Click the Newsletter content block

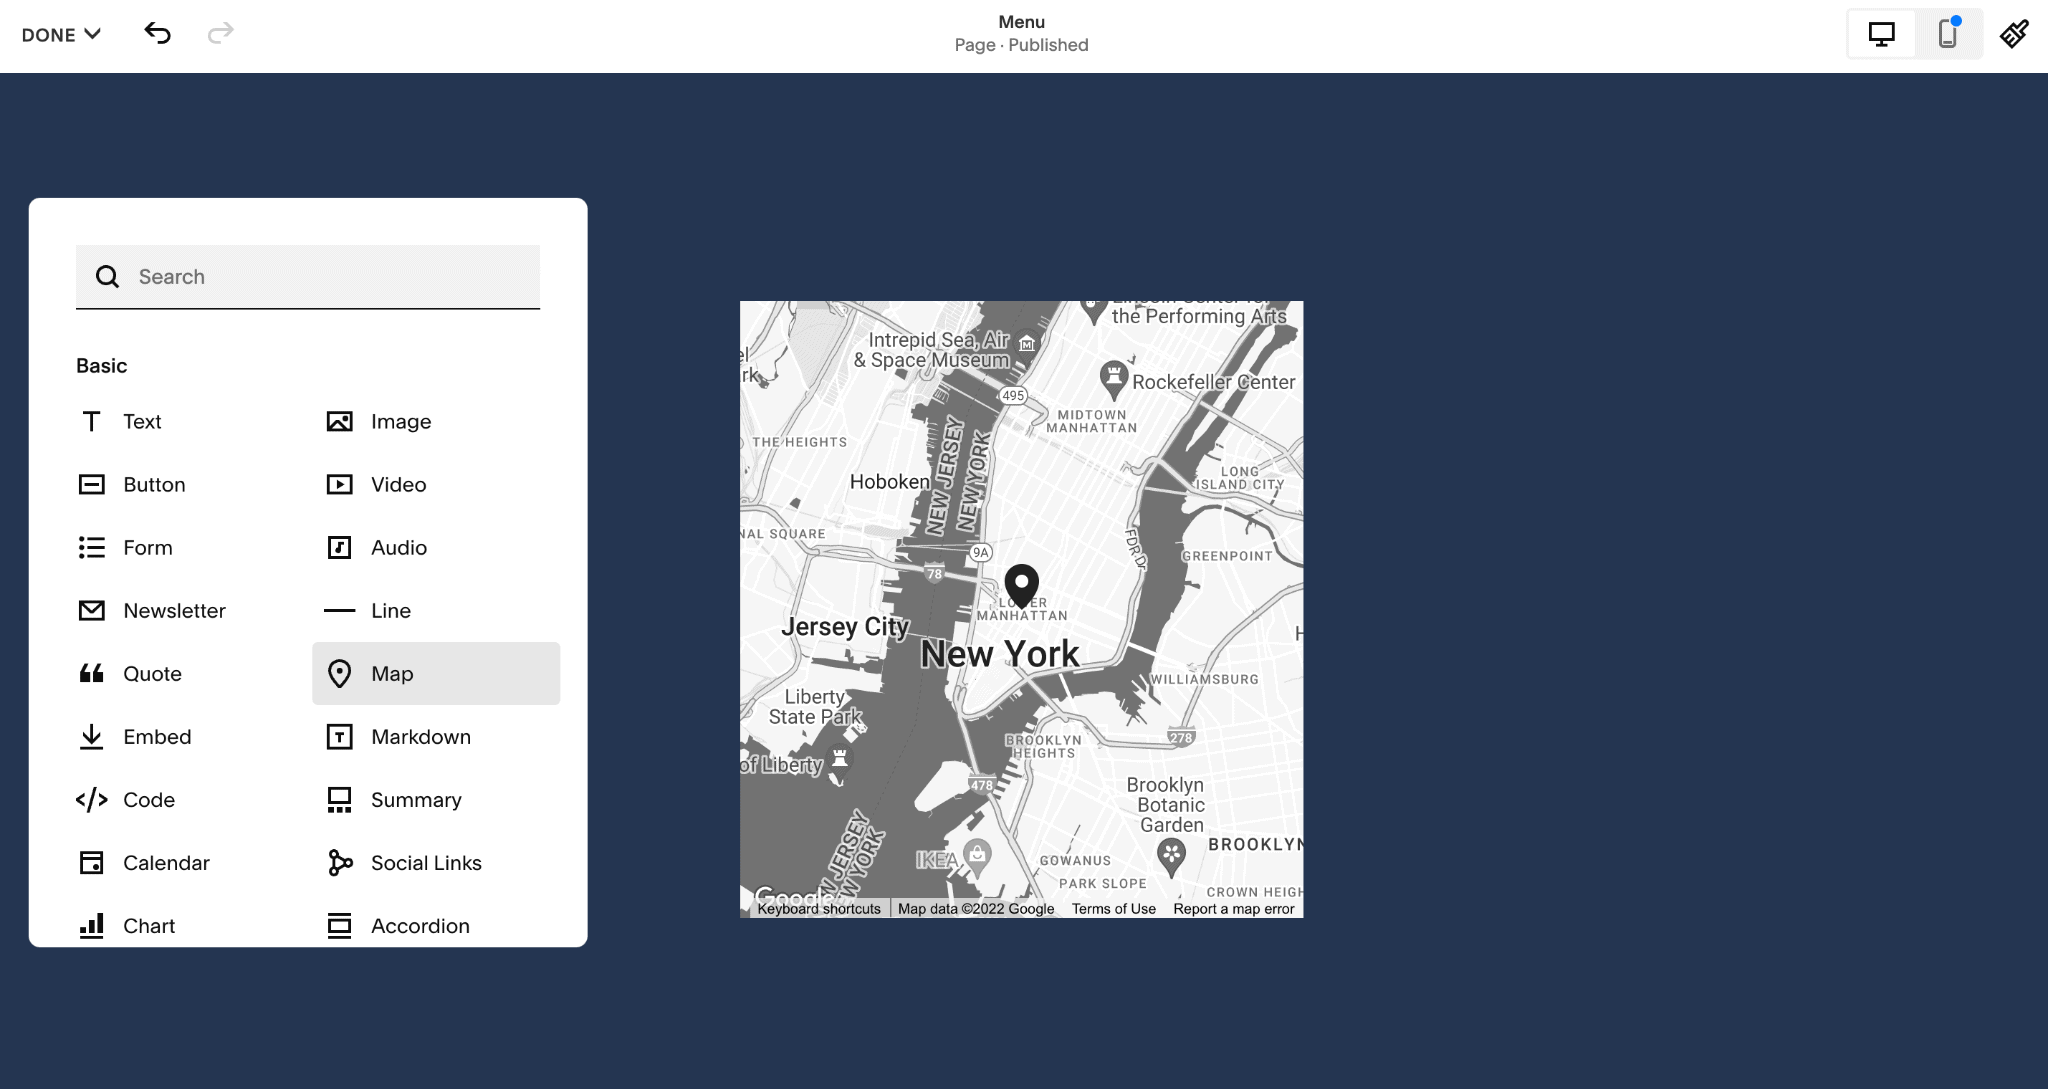coord(172,610)
